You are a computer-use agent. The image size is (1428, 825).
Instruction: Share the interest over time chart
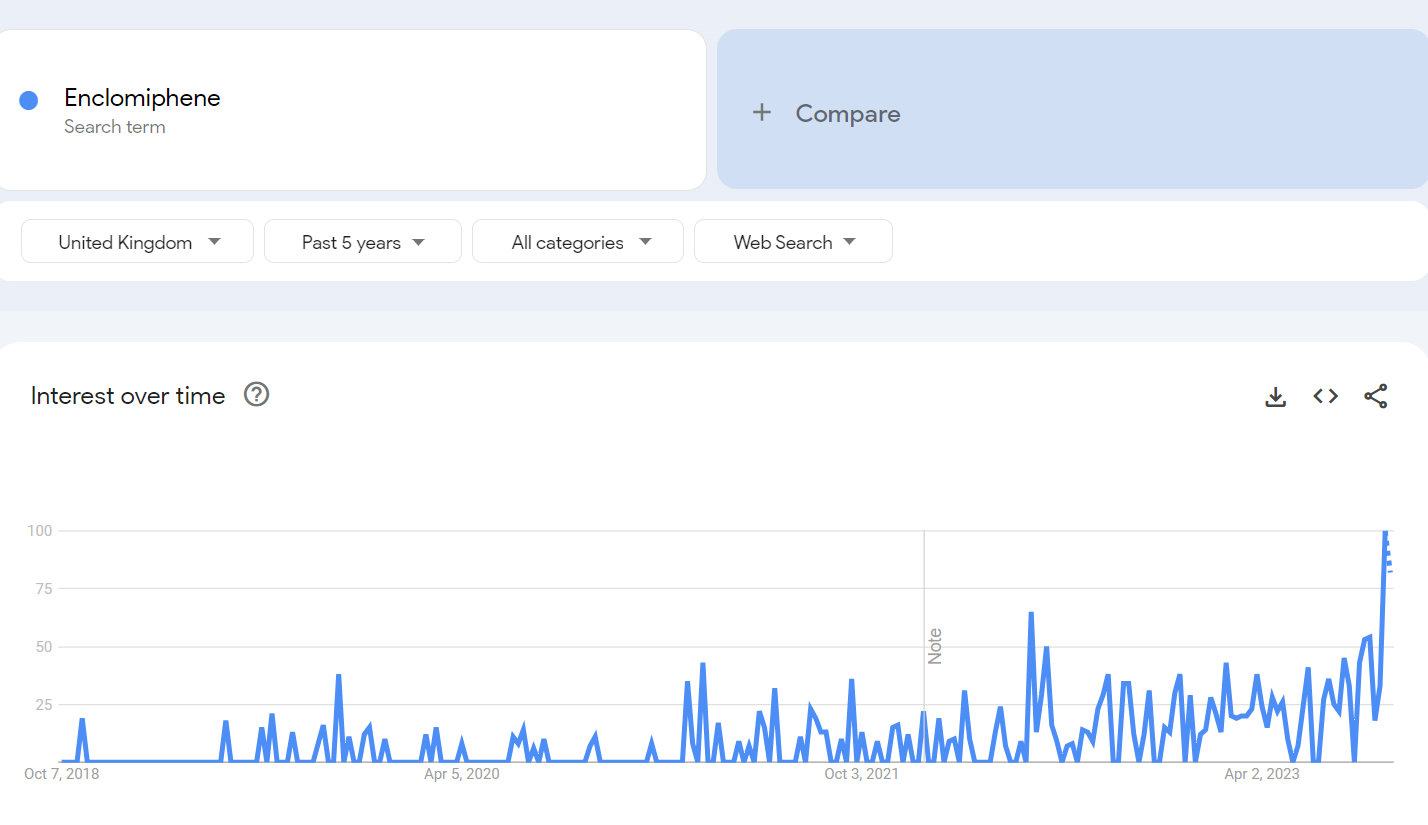point(1376,396)
